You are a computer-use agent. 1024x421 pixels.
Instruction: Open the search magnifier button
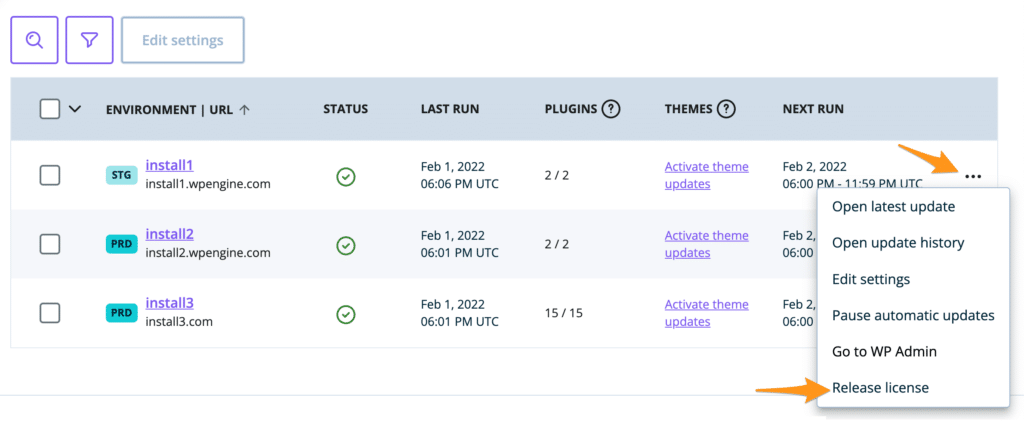click(34, 40)
